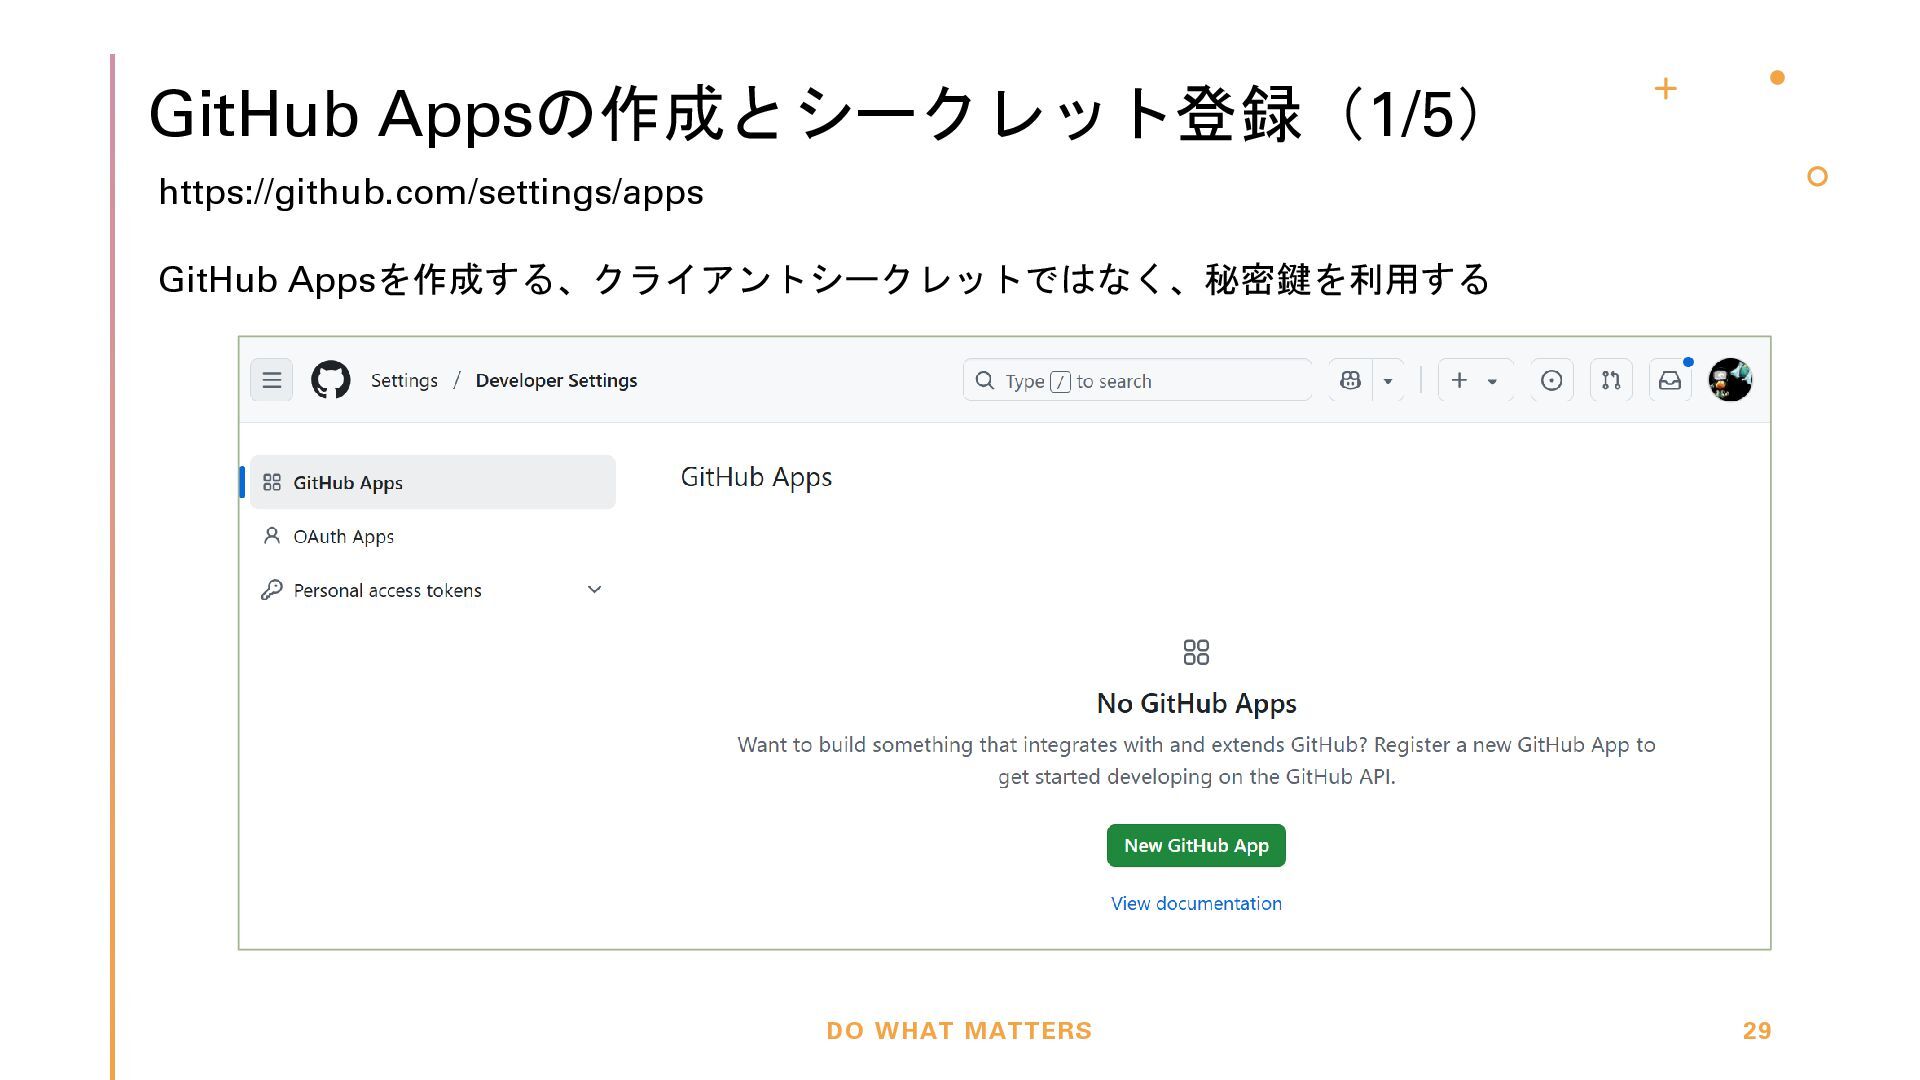Click the New GitHub App button
Screen dimensions: 1920x1080
tap(1196, 846)
